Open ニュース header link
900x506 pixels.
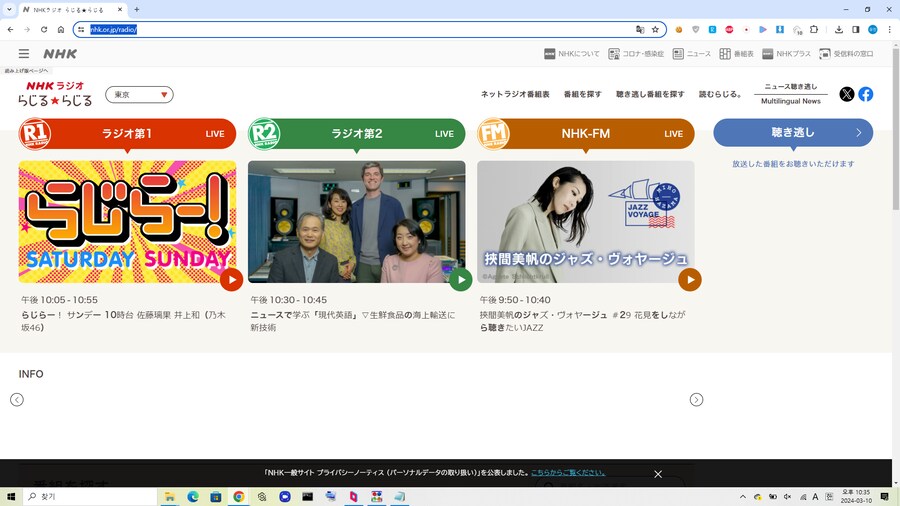(692, 53)
